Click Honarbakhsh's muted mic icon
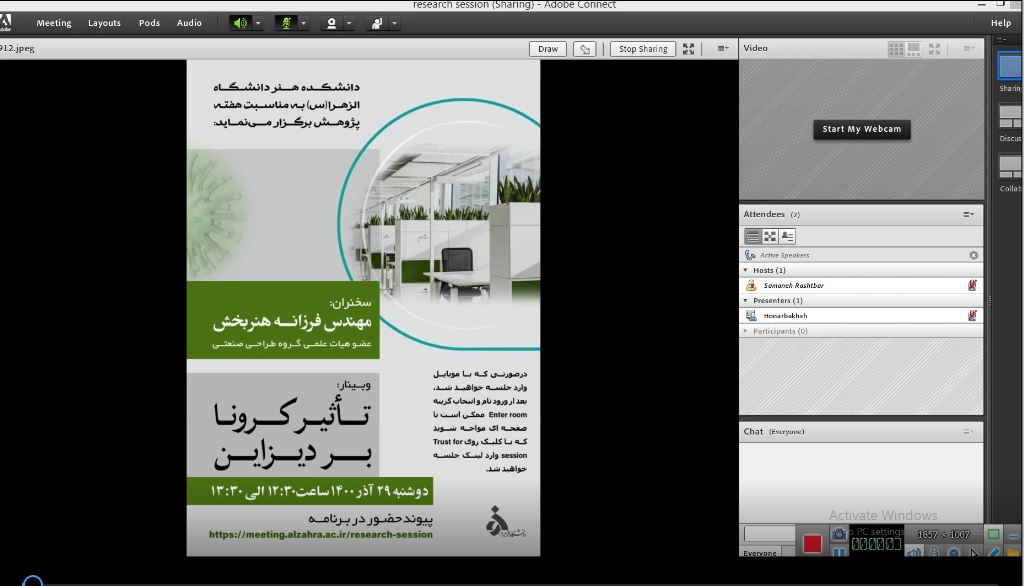Image resolution: width=1024 pixels, height=586 pixels. (x=972, y=316)
